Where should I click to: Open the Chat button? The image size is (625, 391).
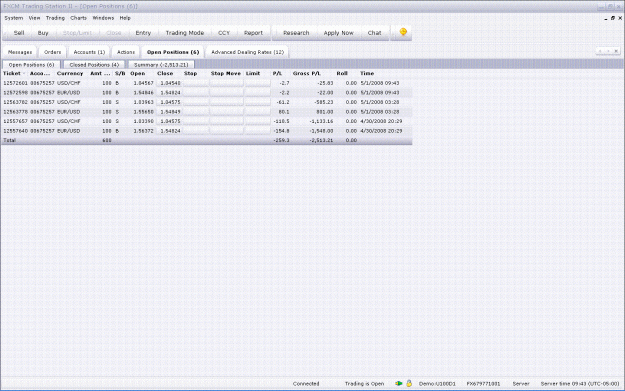[374, 33]
